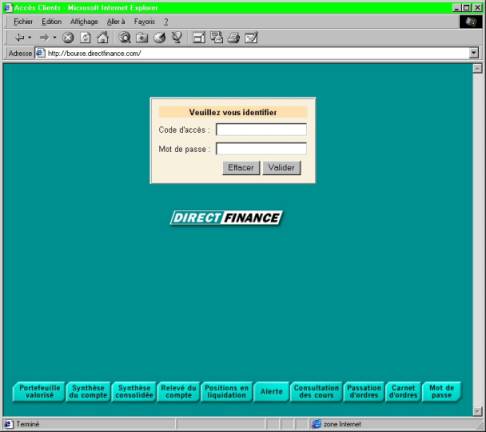Open the Search toolbar icon

point(125,38)
